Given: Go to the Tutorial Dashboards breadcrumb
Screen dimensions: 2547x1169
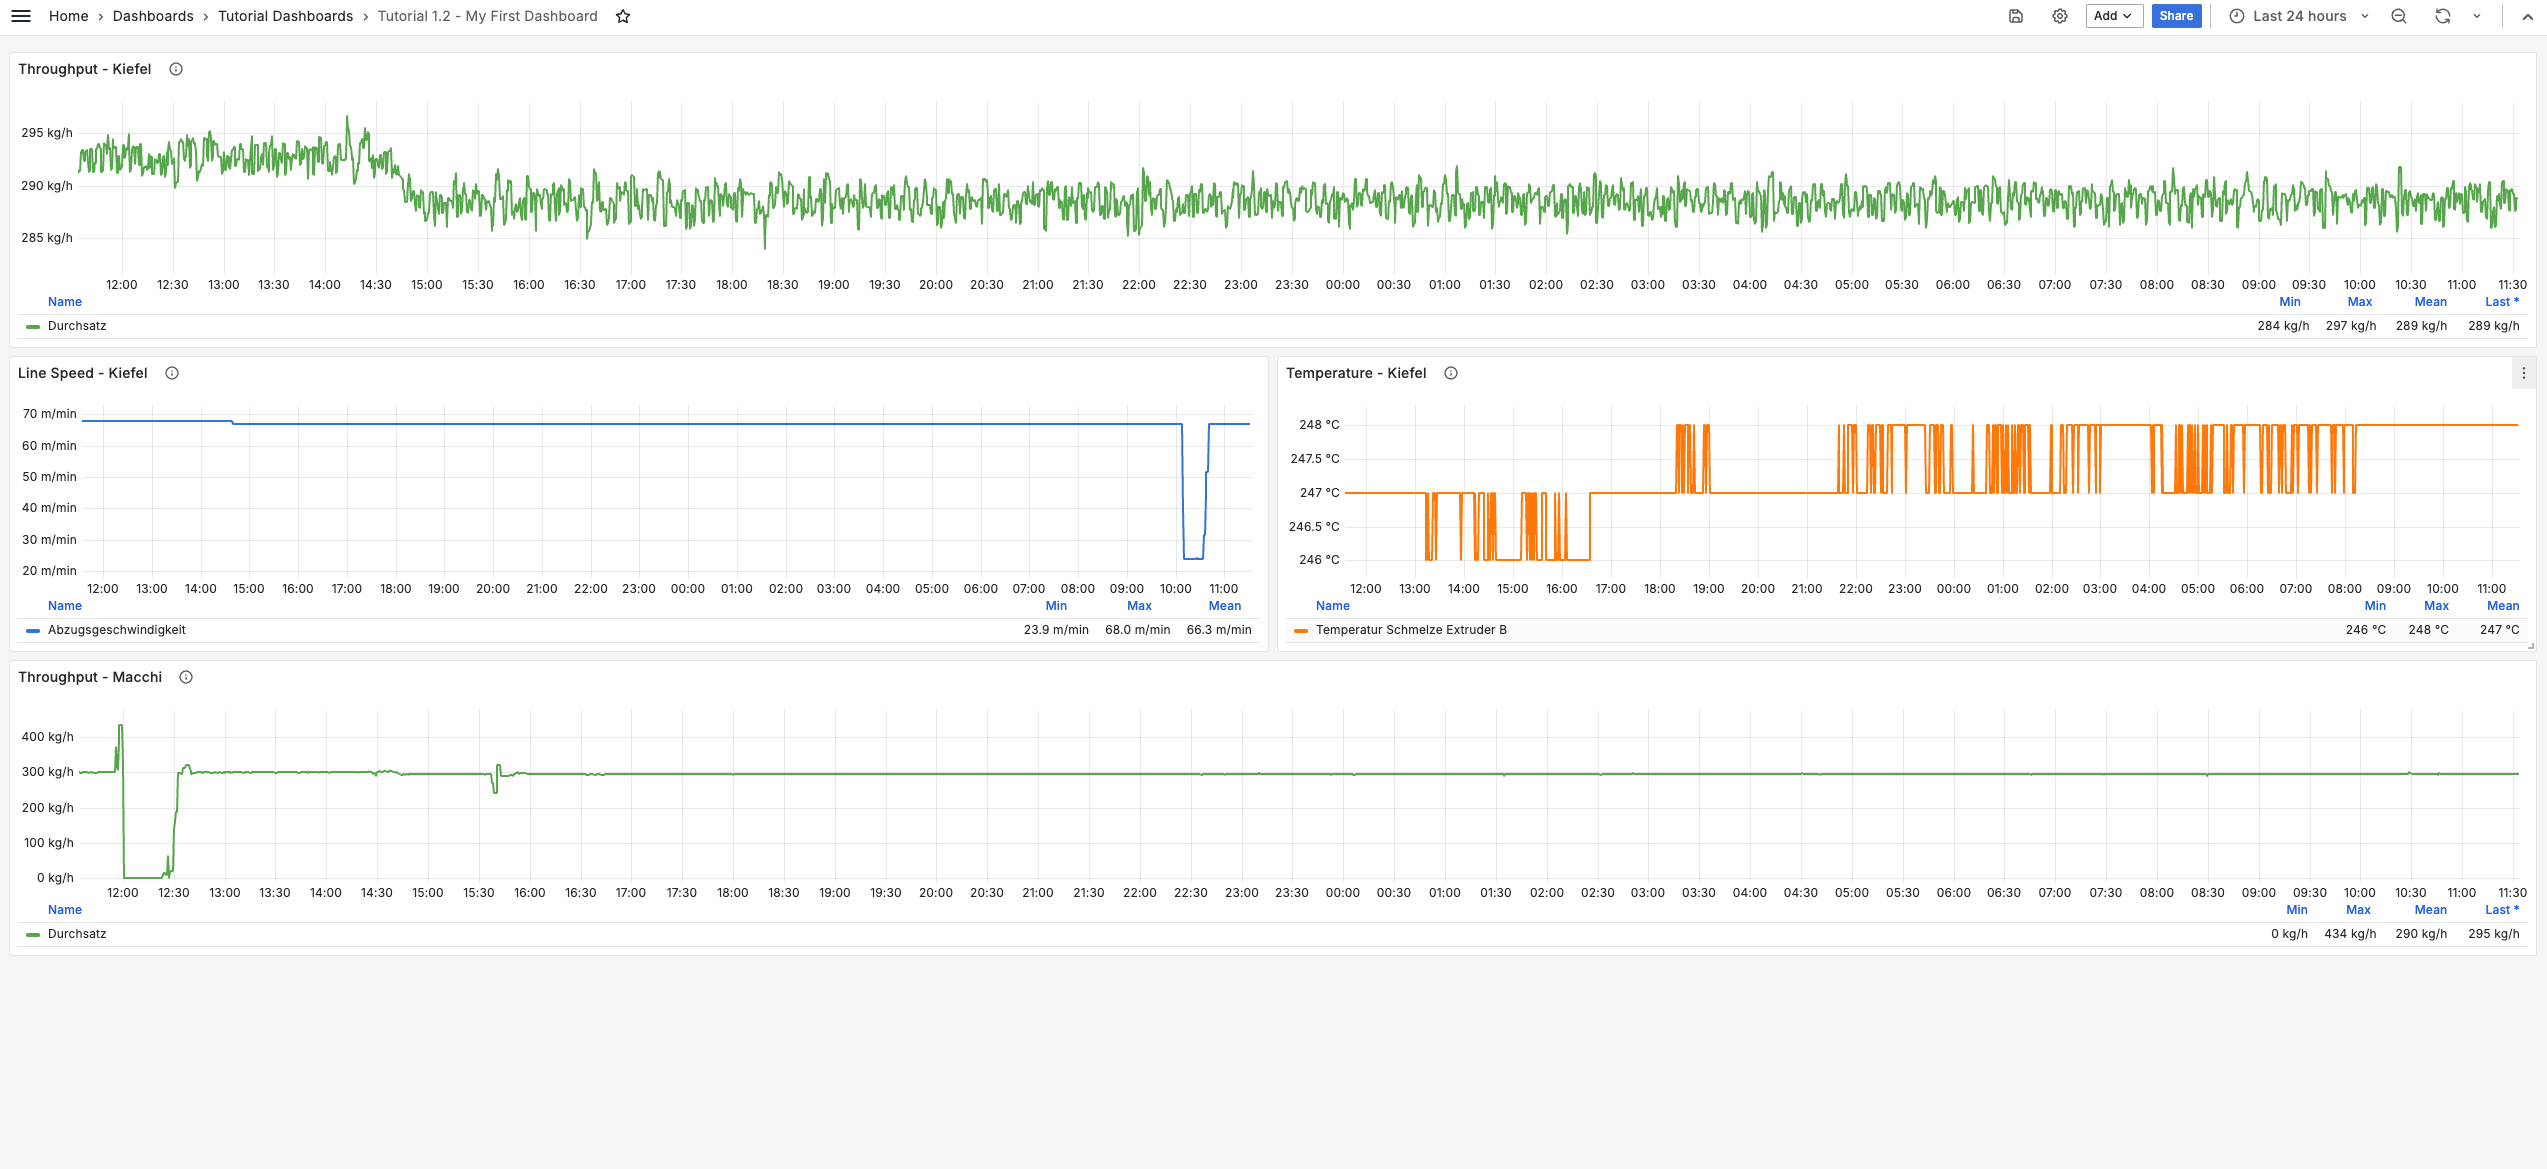Looking at the screenshot, I should [285, 16].
